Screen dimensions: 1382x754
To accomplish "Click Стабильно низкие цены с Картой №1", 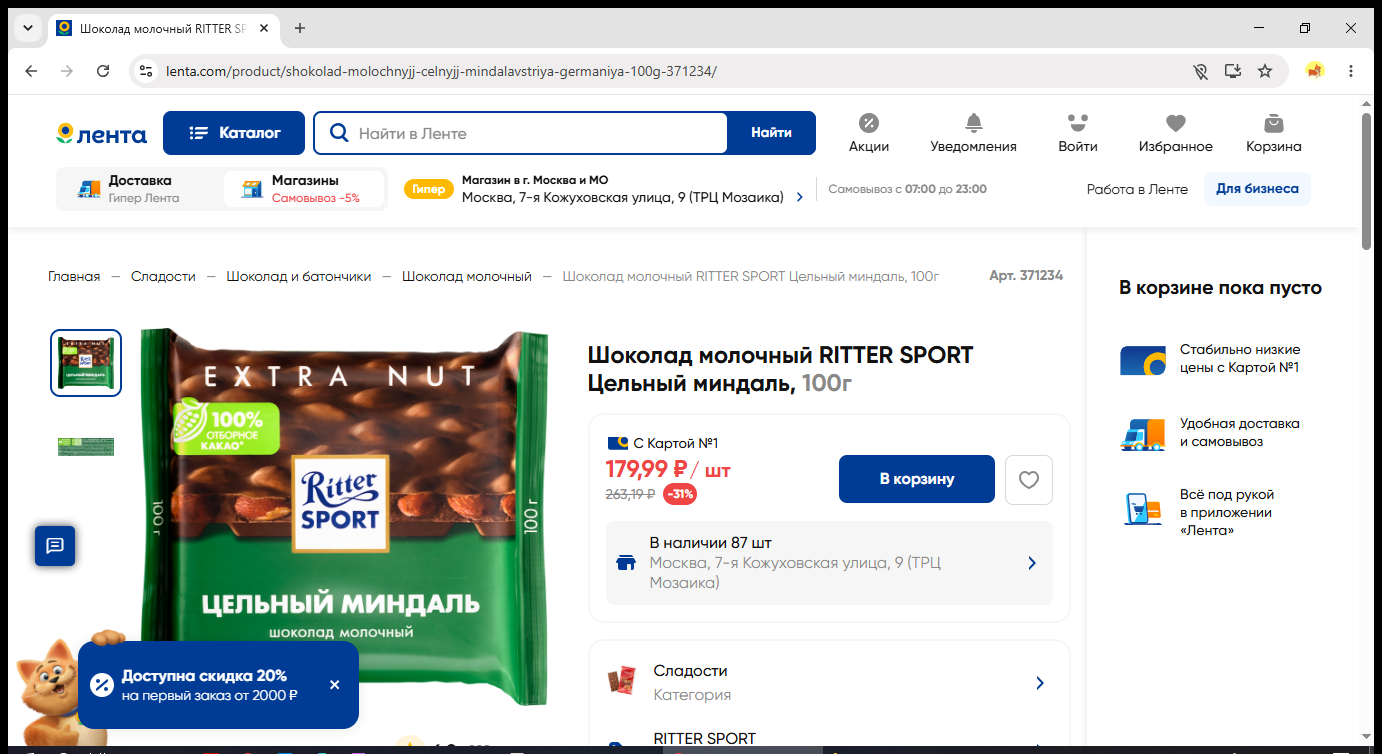I will coord(1240,359).
